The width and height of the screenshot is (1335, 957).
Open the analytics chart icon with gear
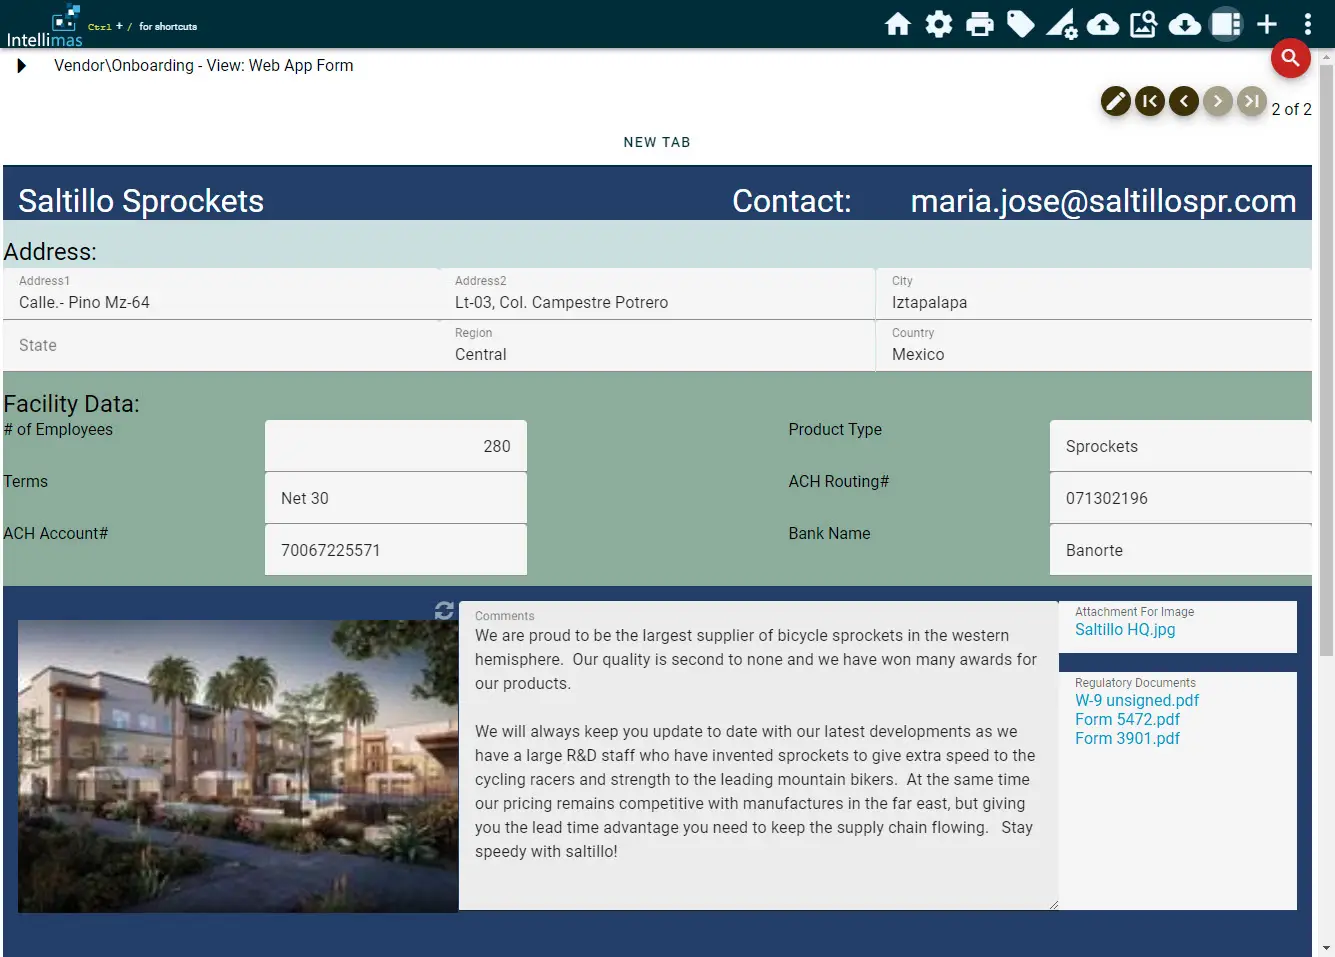(x=1061, y=24)
